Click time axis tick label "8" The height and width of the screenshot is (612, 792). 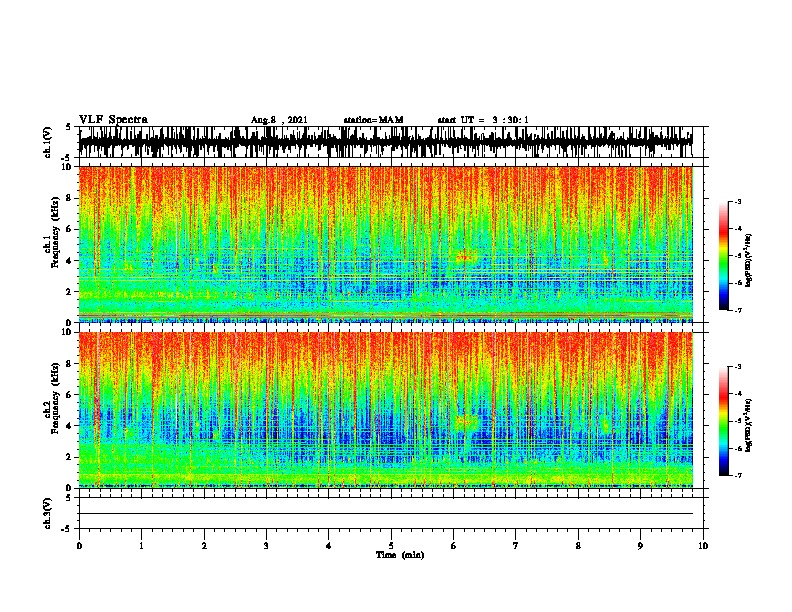(578, 546)
